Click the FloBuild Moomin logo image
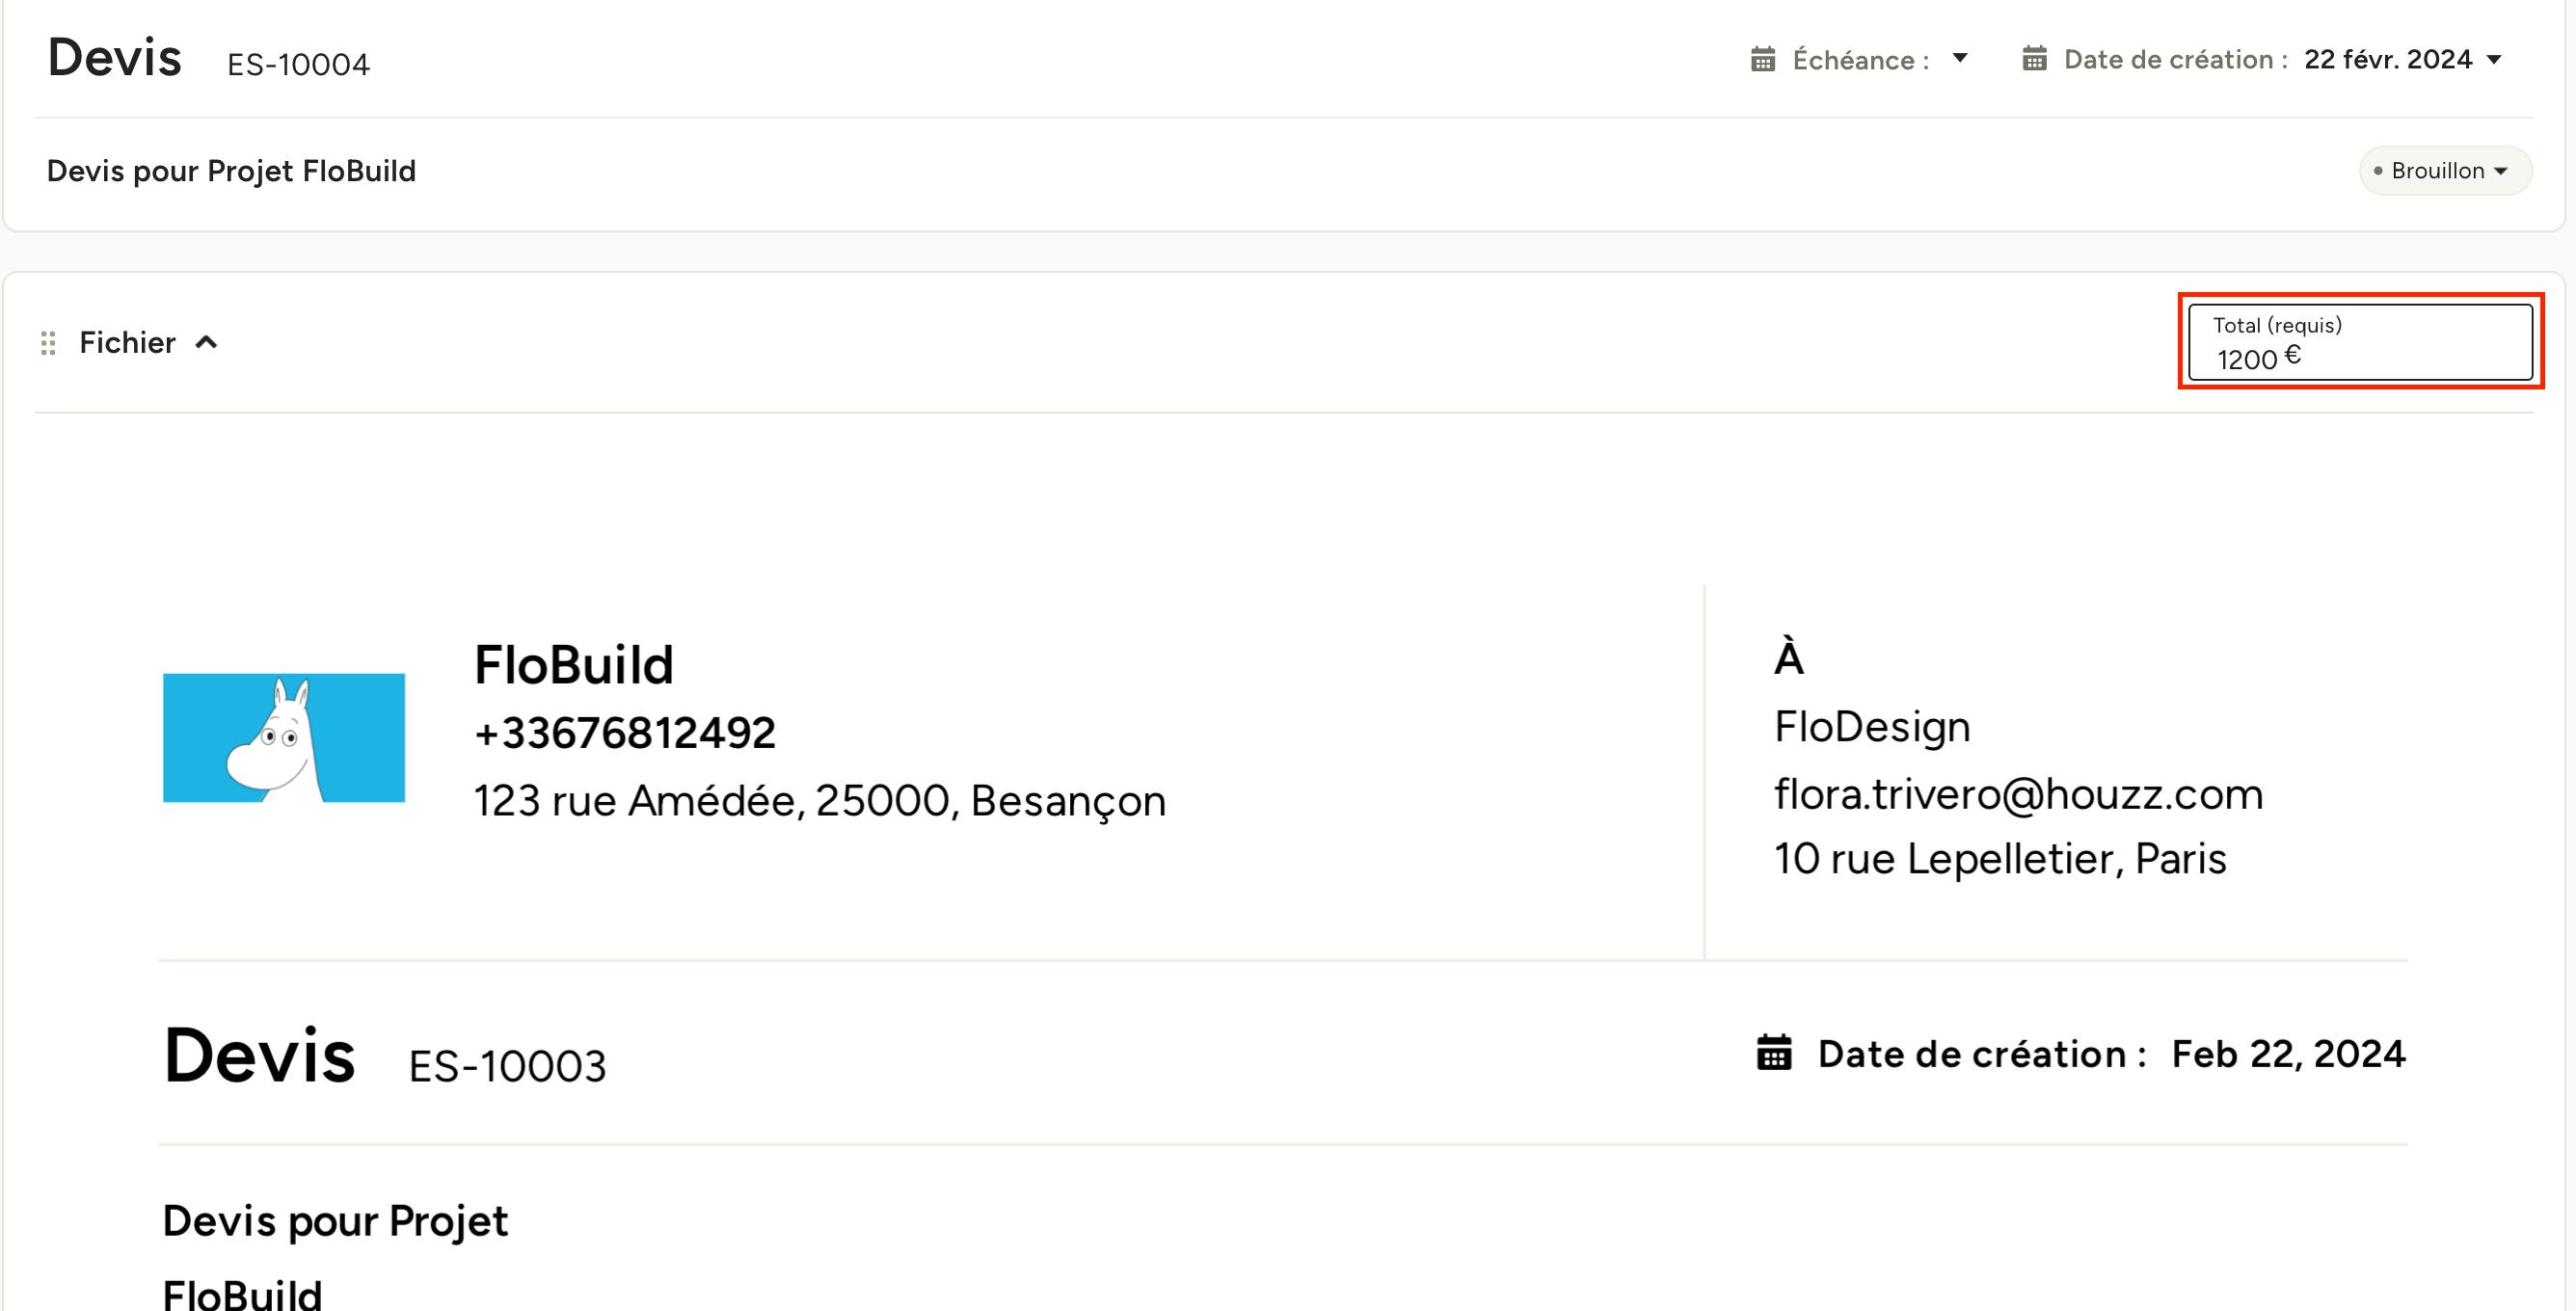Screen dimensions: 2576x1311 tap(284, 738)
